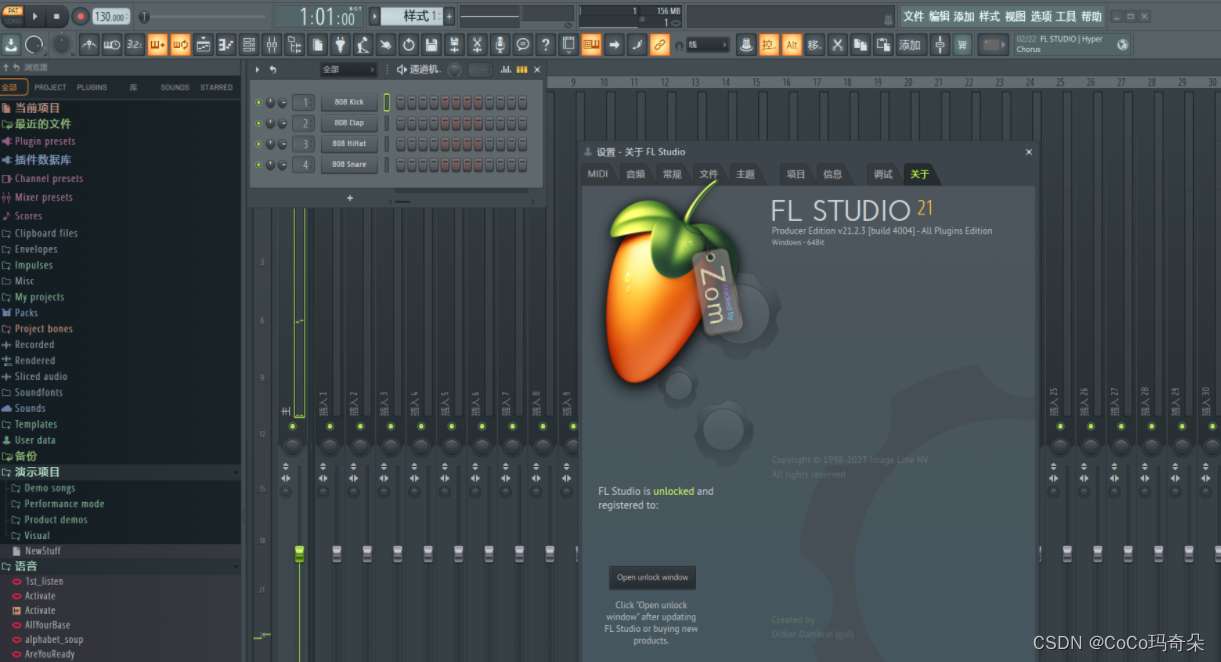This screenshot has width=1221, height=662.
Task: Switch to the 常规 settings tab
Action: (x=672, y=174)
